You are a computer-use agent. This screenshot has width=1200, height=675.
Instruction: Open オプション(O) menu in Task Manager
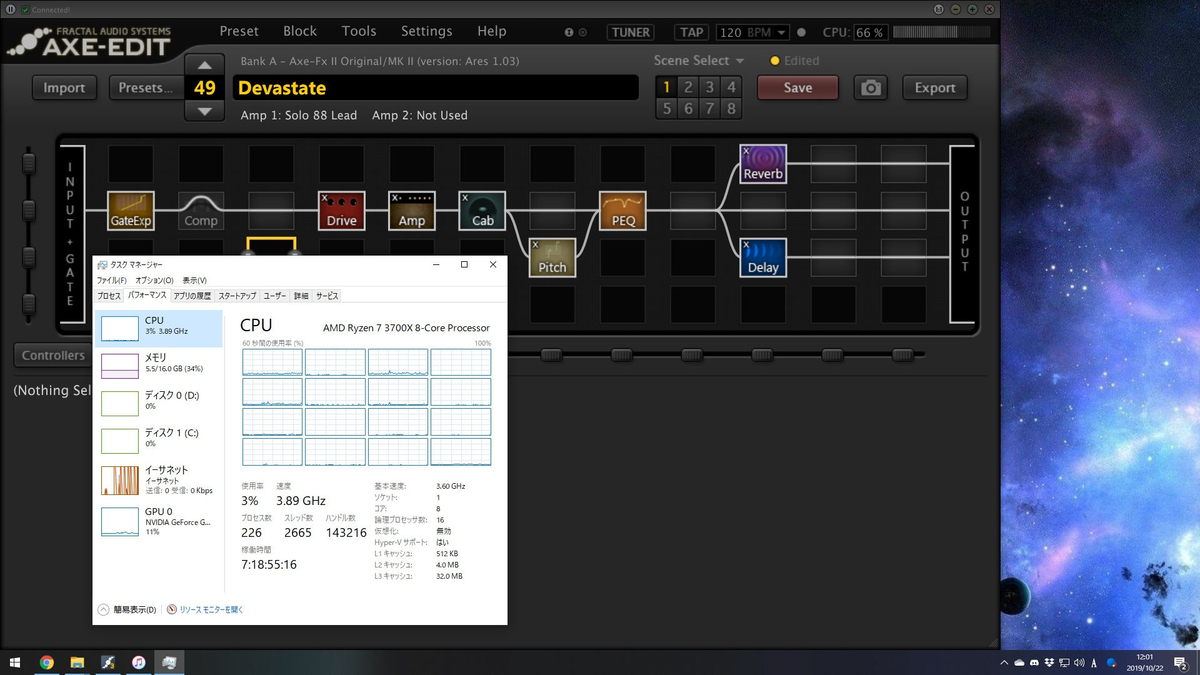tap(154, 281)
